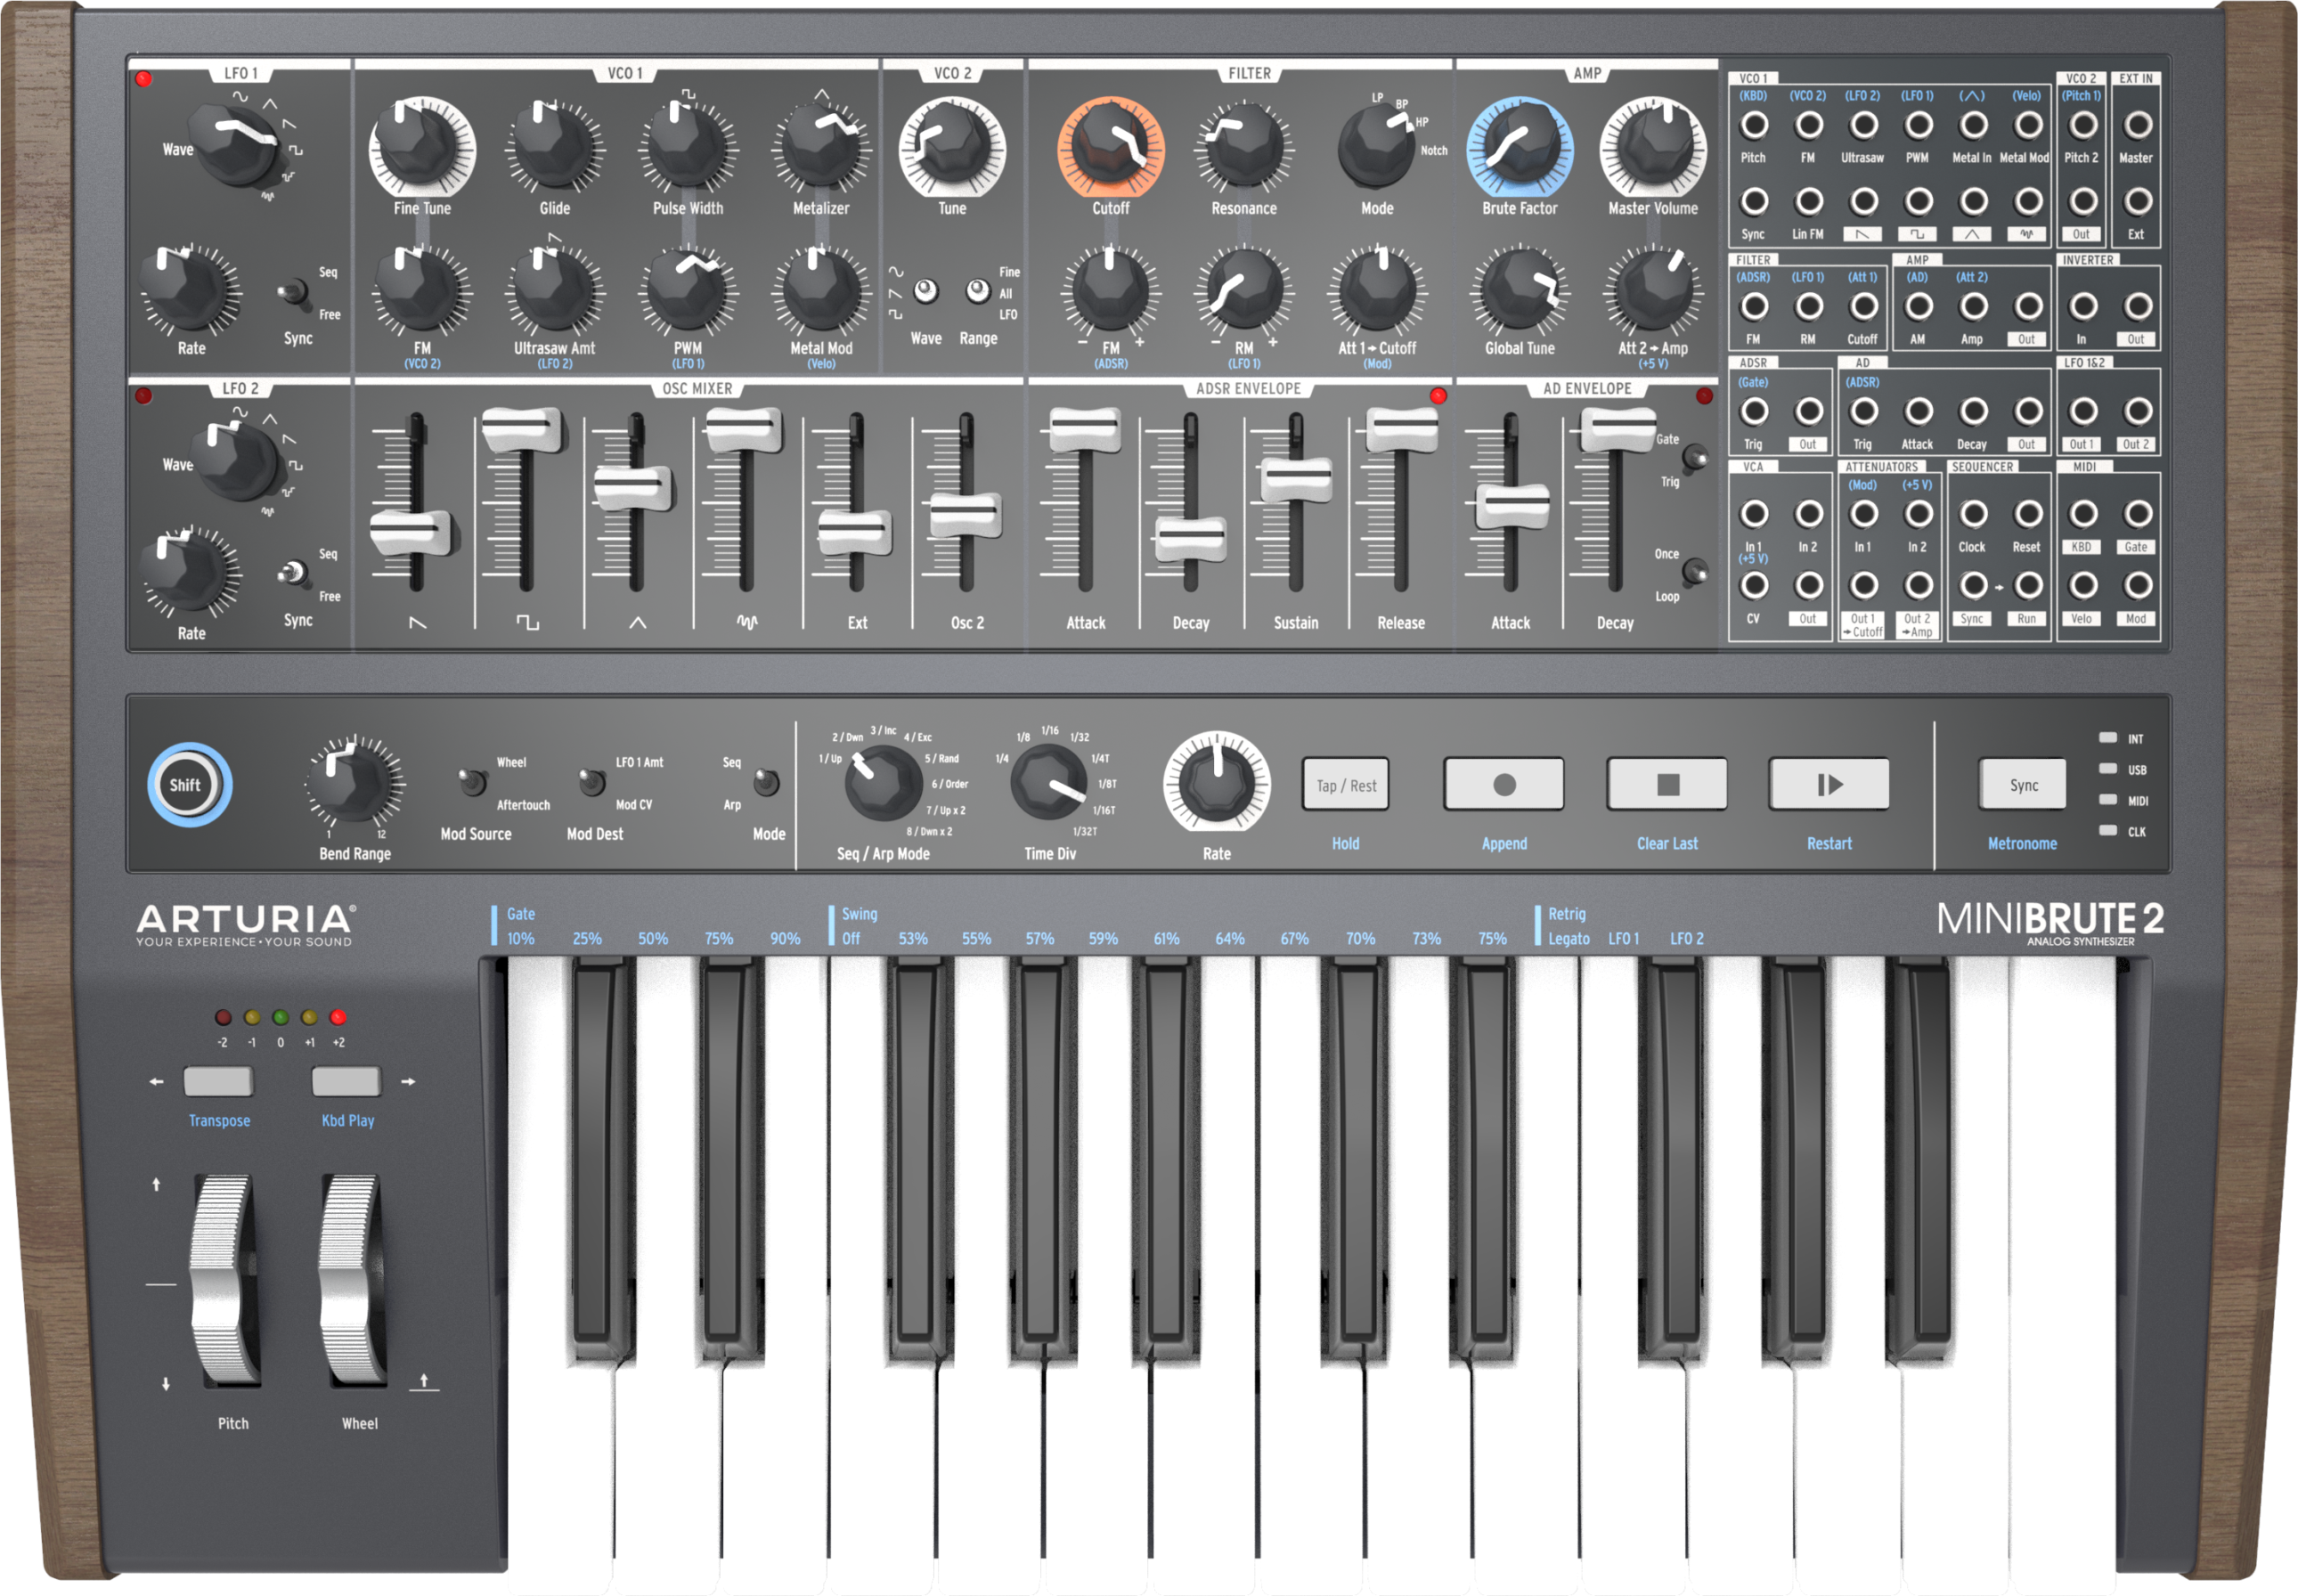Viewport: 2298px width, 1596px height.
Task: Click the Metalizer knob
Action: 821,148
